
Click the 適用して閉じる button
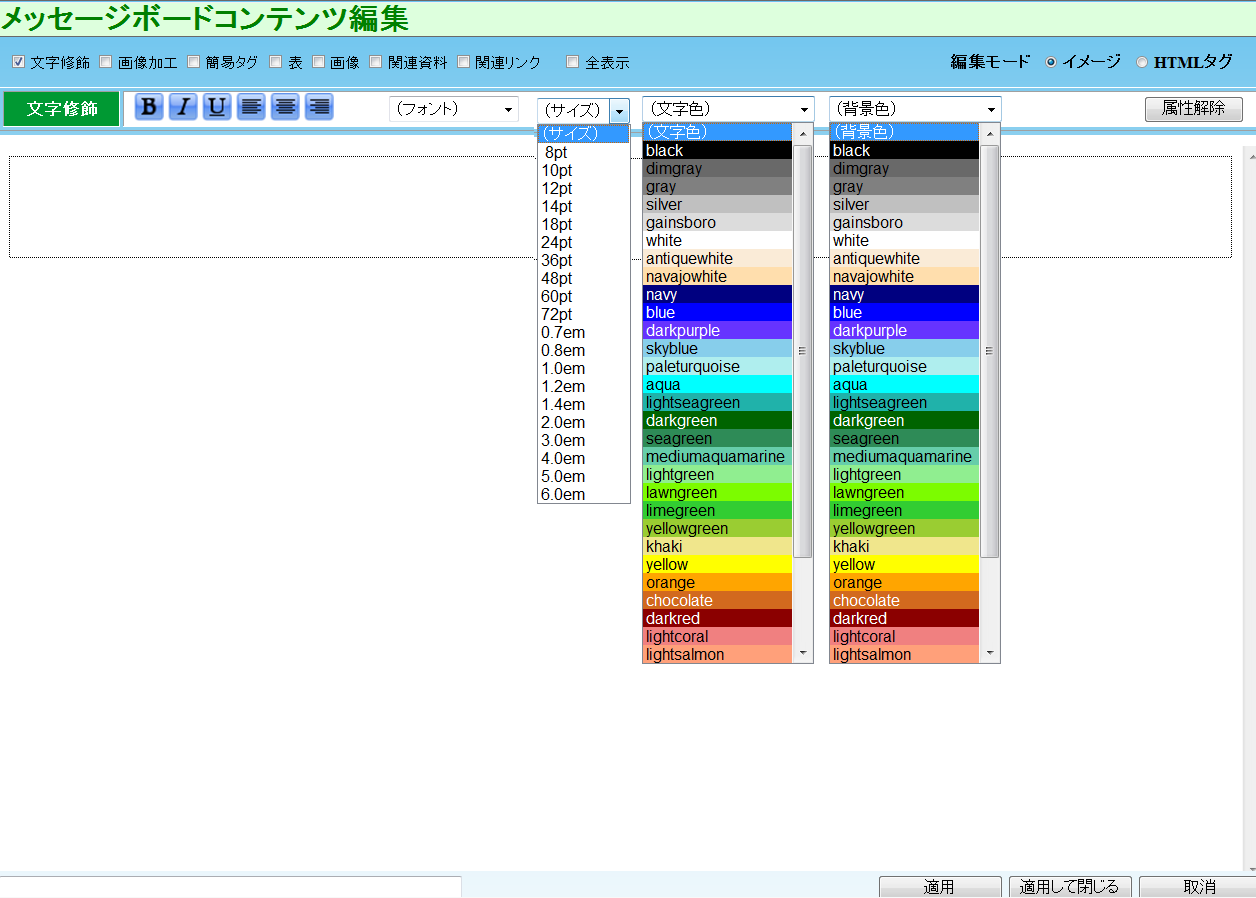1071,887
